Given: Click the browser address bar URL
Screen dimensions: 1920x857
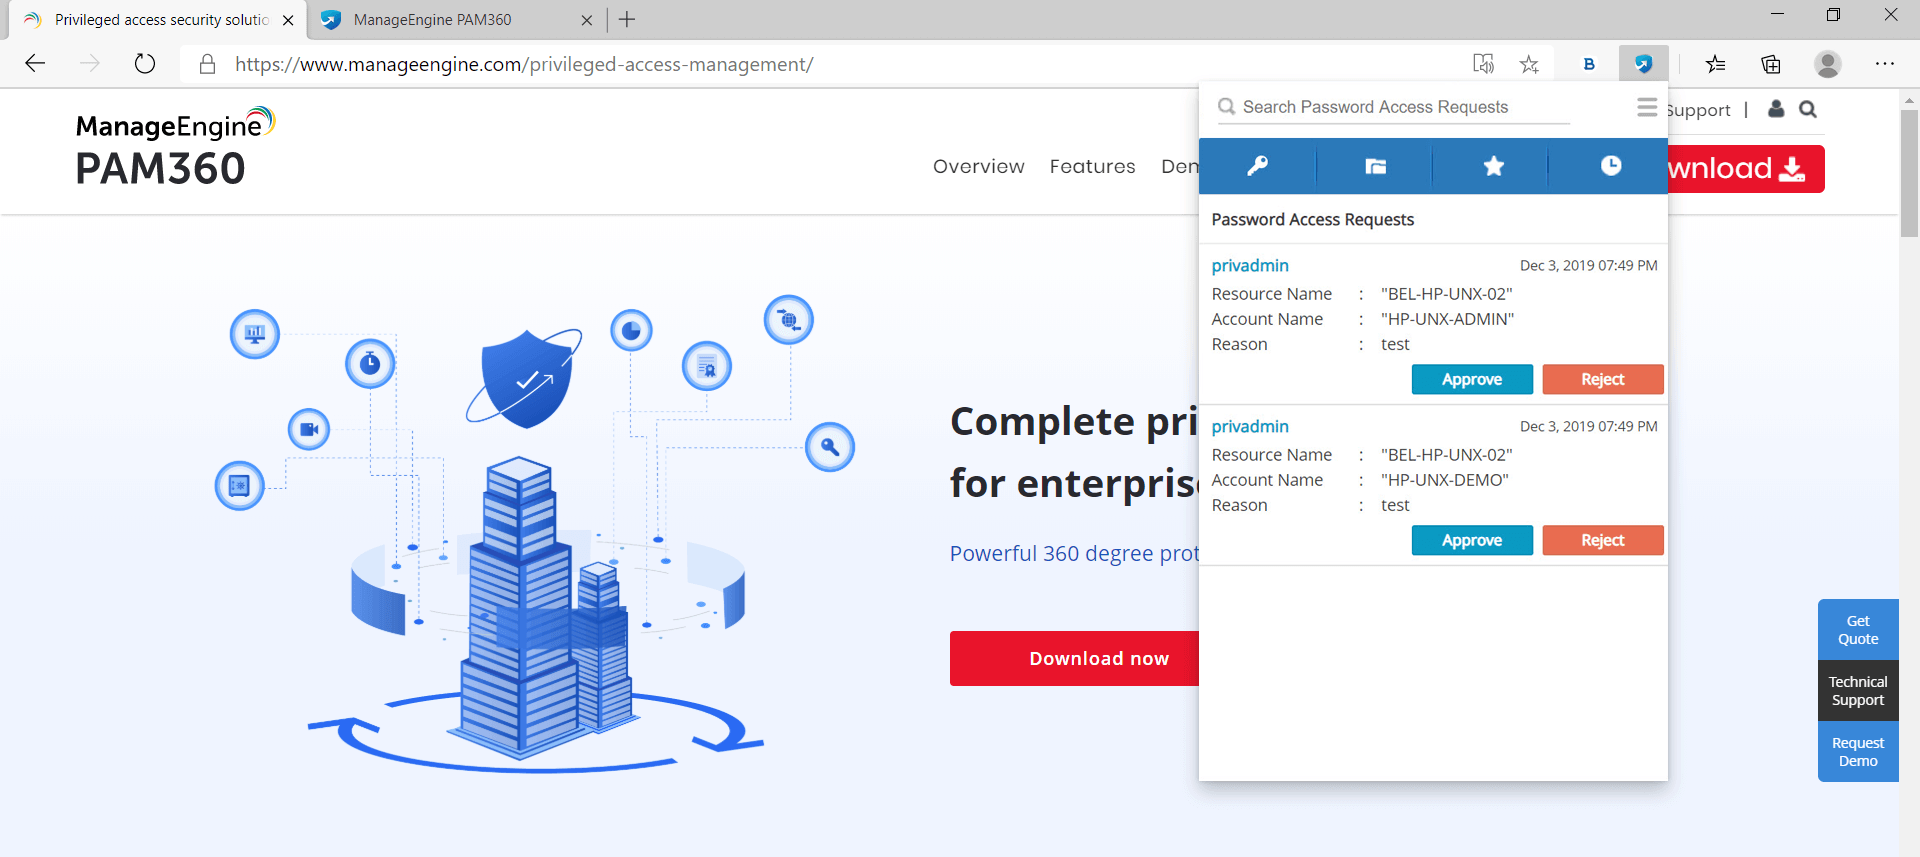Looking at the screenshot, I should point(524,64).
